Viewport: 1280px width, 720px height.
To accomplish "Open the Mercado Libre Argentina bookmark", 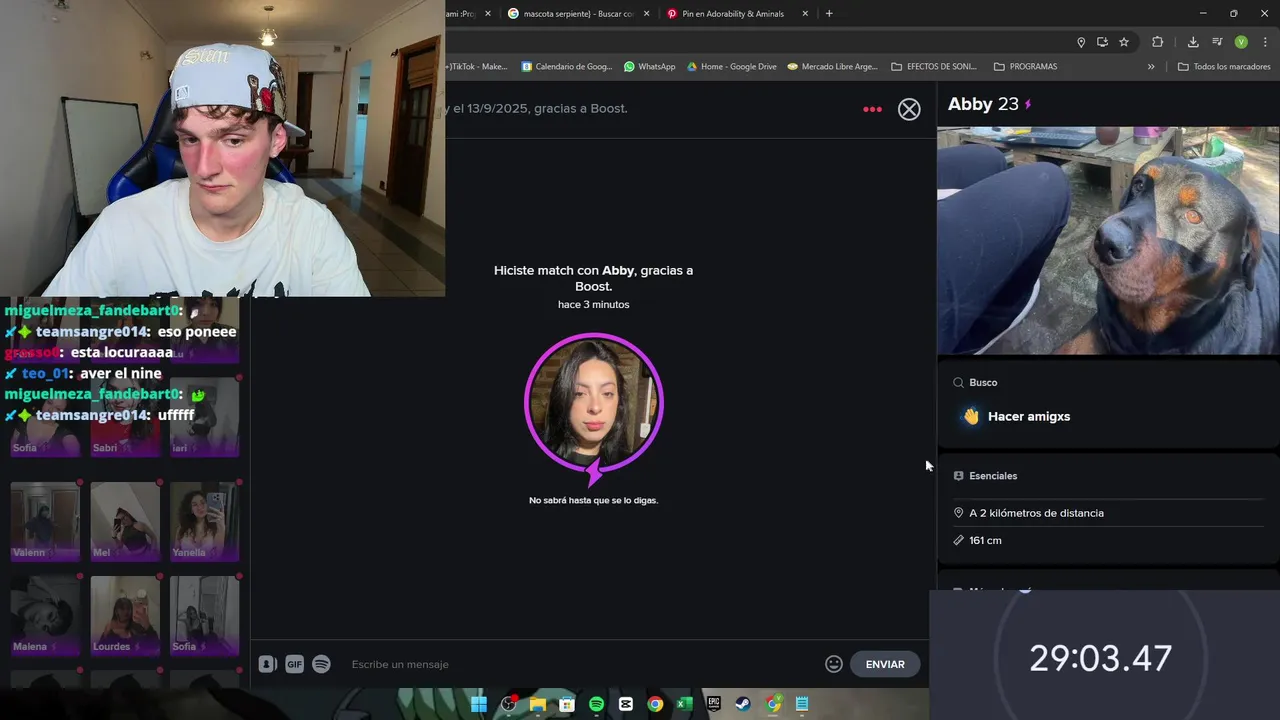I will click(x=832, y=67).
